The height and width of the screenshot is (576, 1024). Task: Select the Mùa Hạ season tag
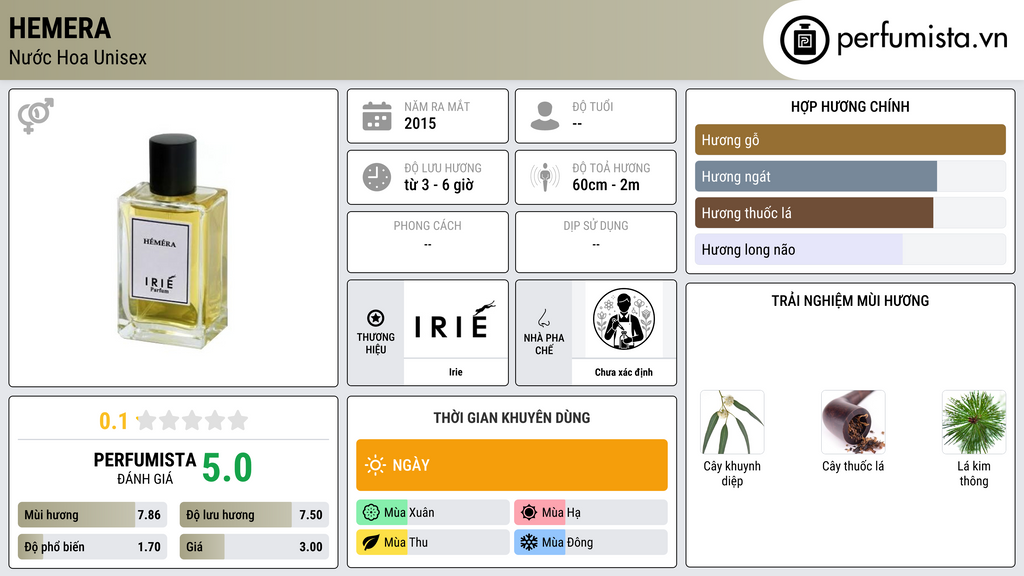pos(591,513)
